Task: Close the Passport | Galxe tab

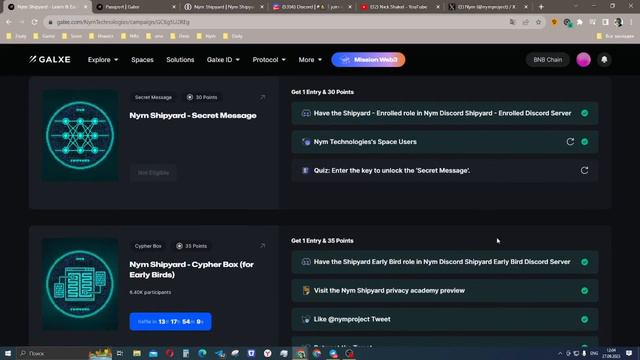Action: [174, 7]
